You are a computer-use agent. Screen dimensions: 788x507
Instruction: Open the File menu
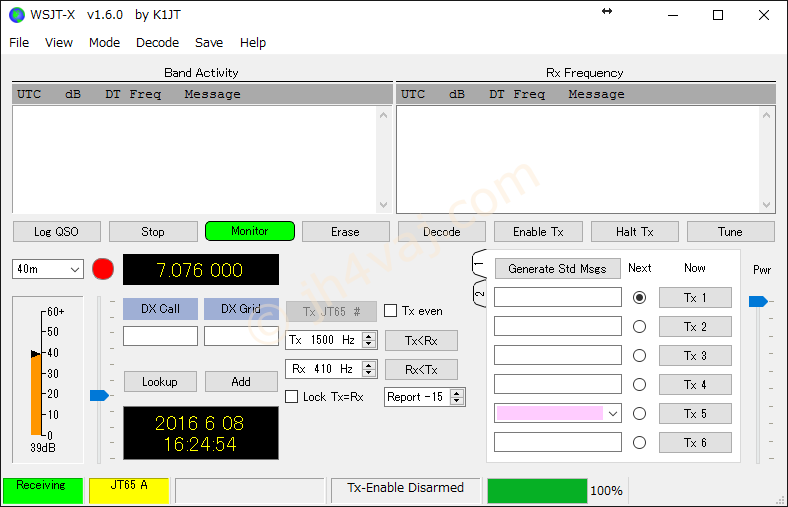(19, 43)
